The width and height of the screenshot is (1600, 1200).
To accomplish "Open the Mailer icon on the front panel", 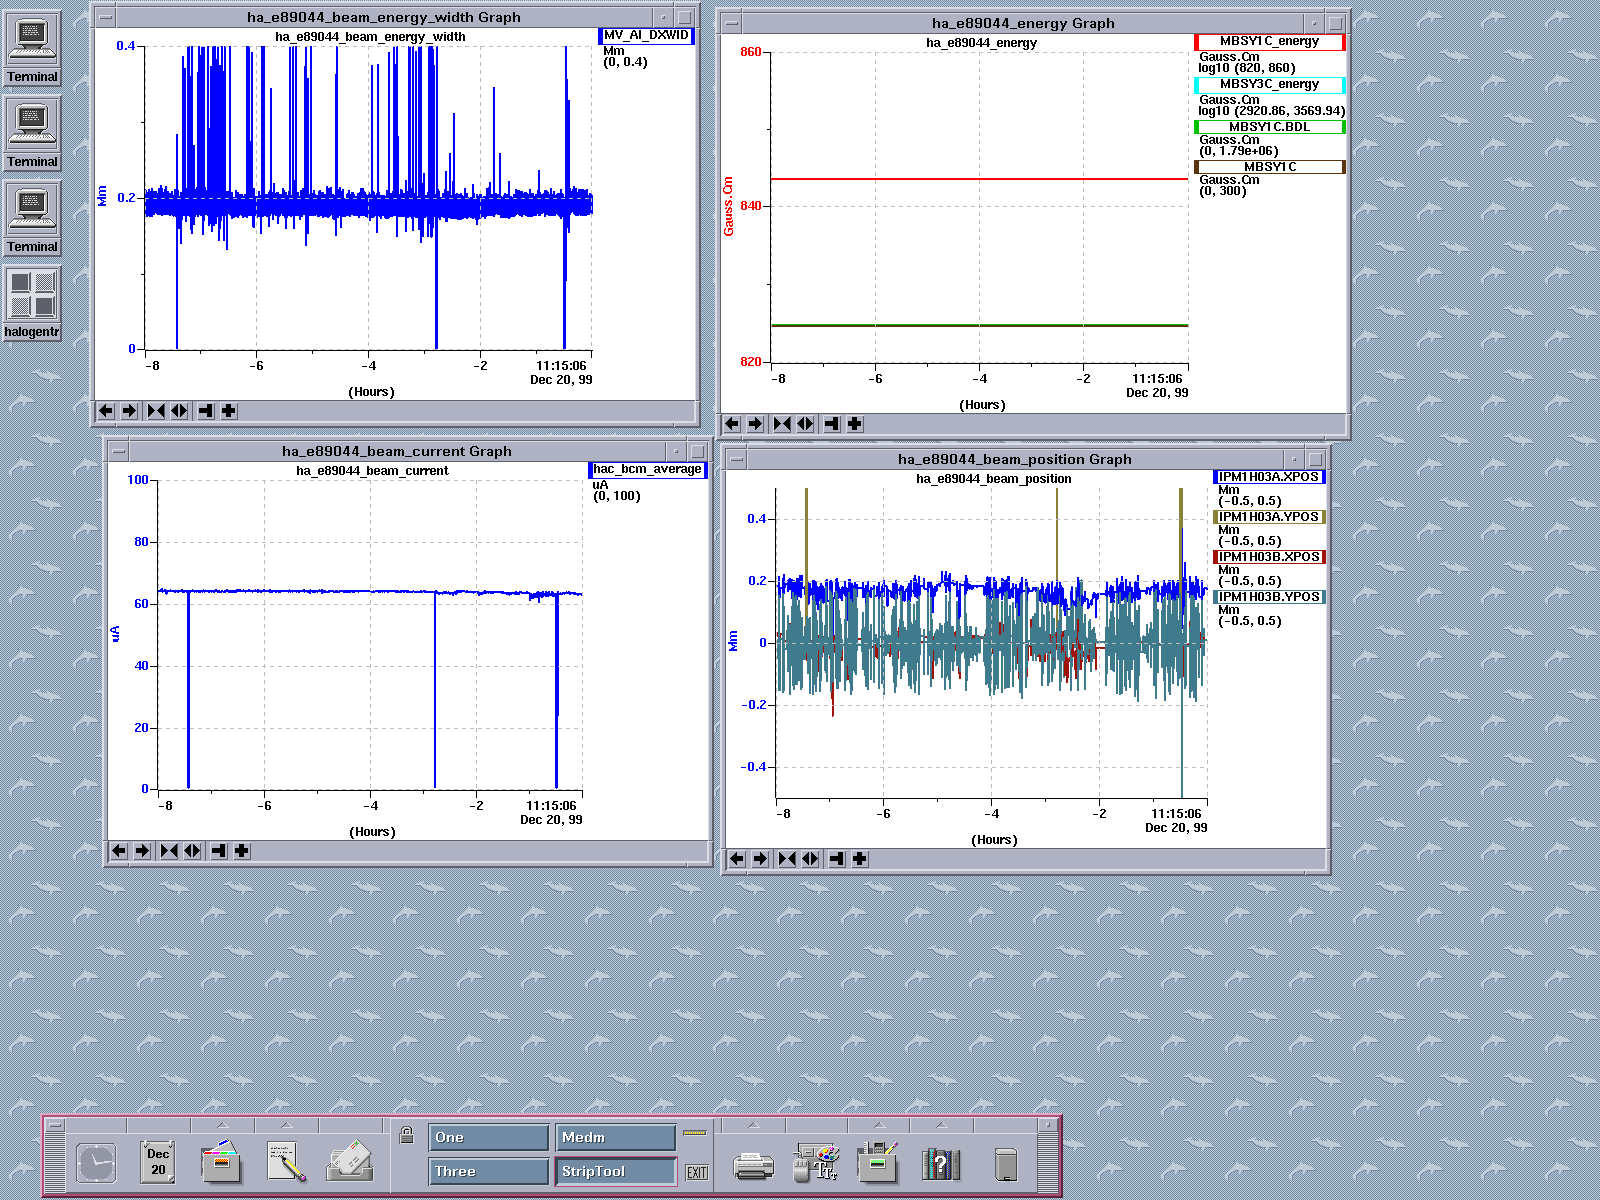I will (350, 1163).
